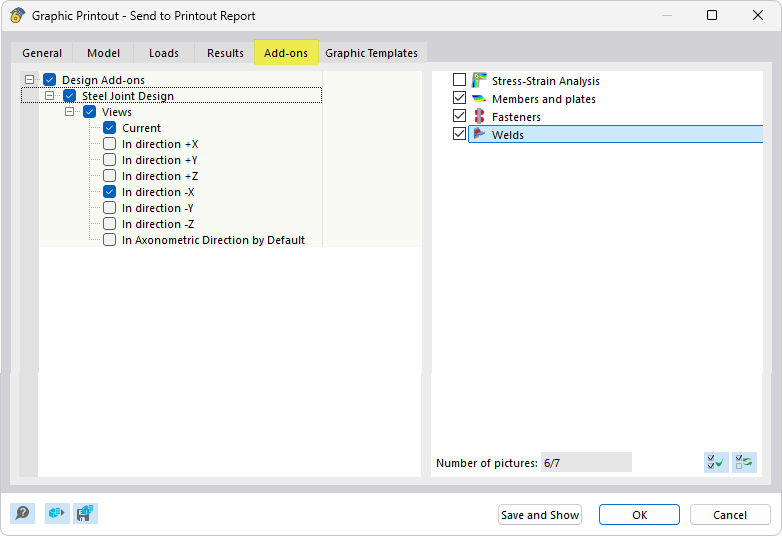782x536 pixels.
Task: Click the Cancel button
Action: coord(729,515)
